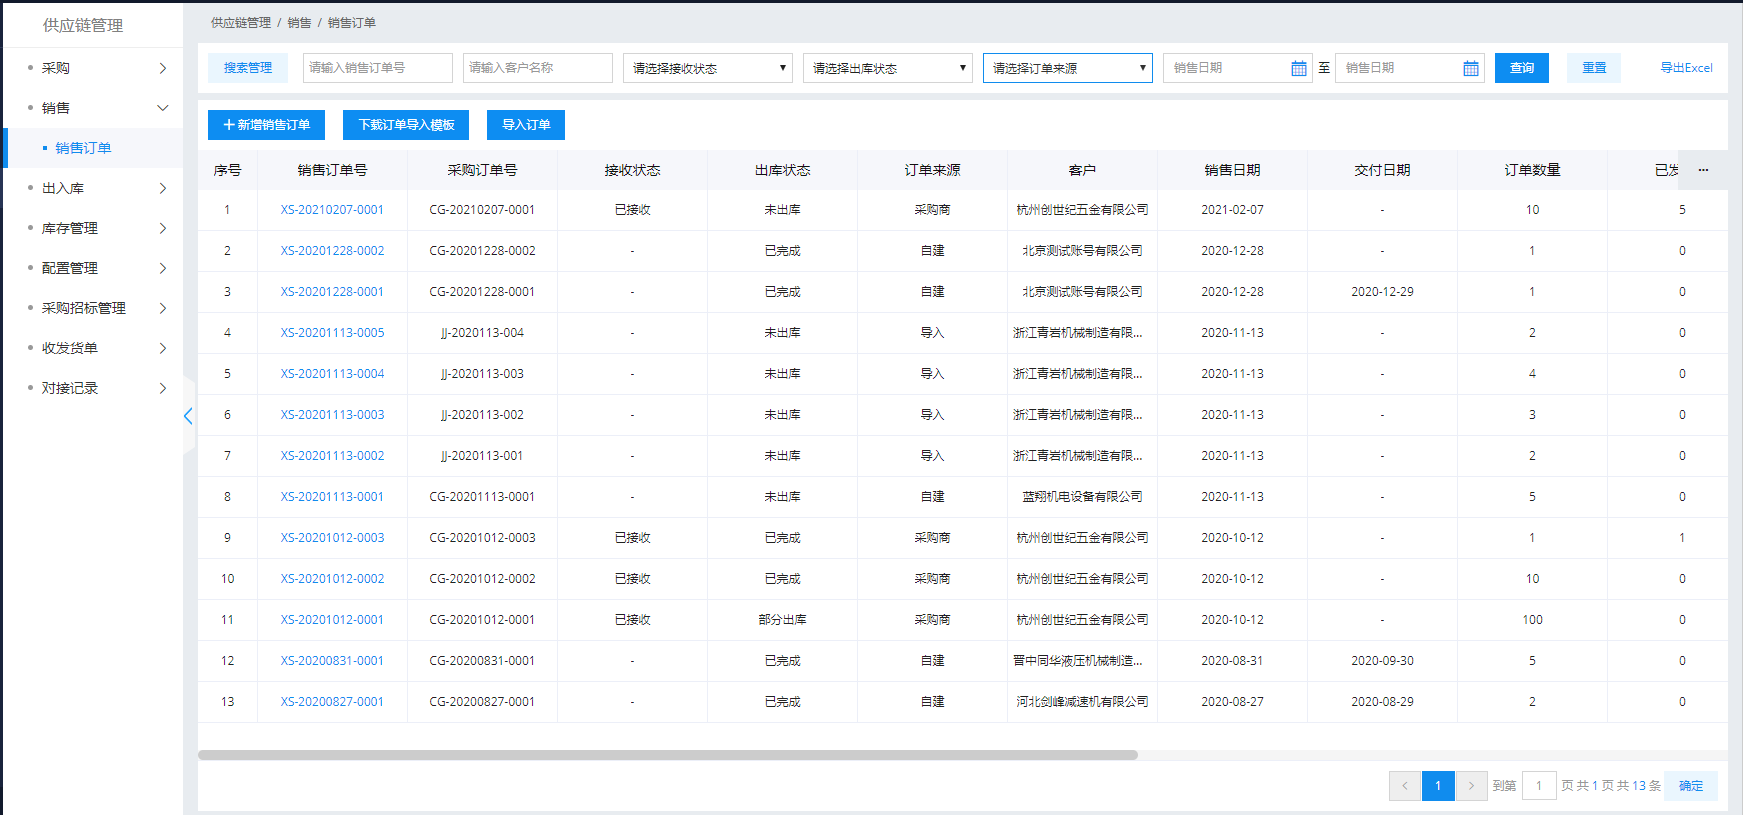
Task: Go to the next page arrow
Action: coord(1470,786)
